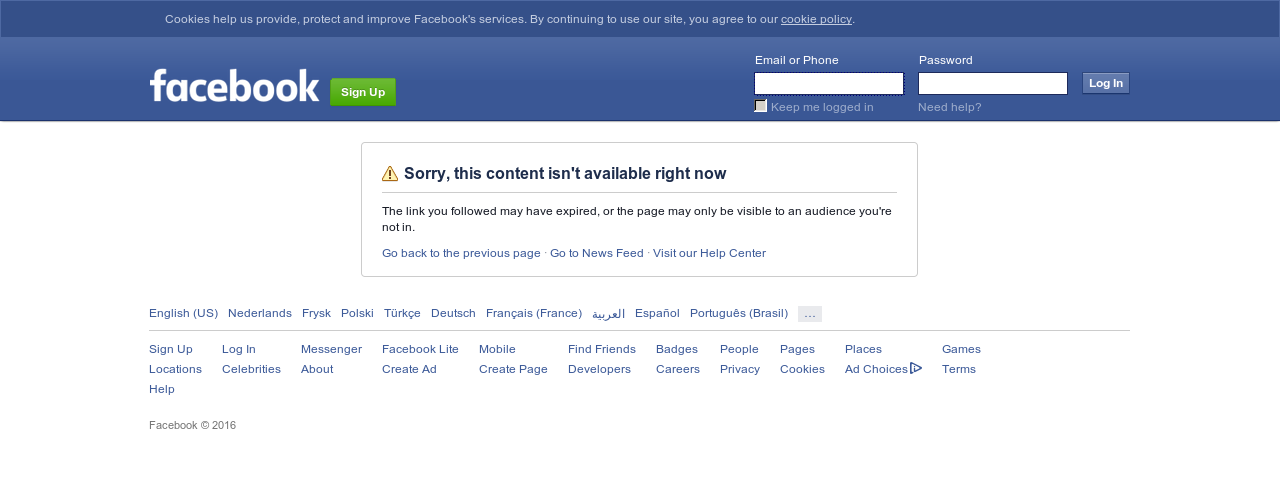The image size is (1280, 480).
Task: Open the Messenger footer link
Action: (331, 349)
